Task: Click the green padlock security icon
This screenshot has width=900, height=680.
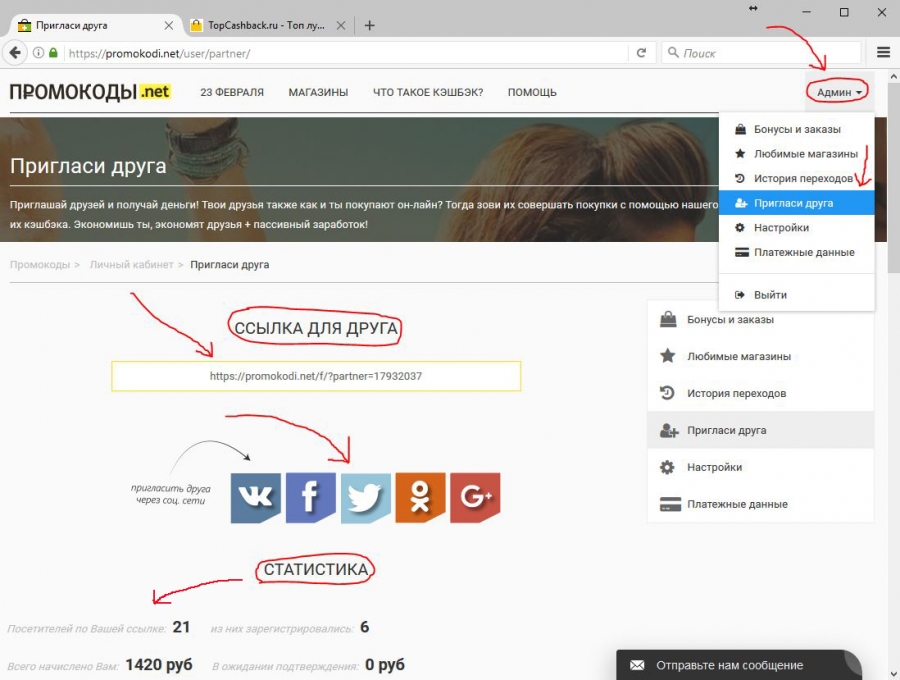Action: (53, 53)
